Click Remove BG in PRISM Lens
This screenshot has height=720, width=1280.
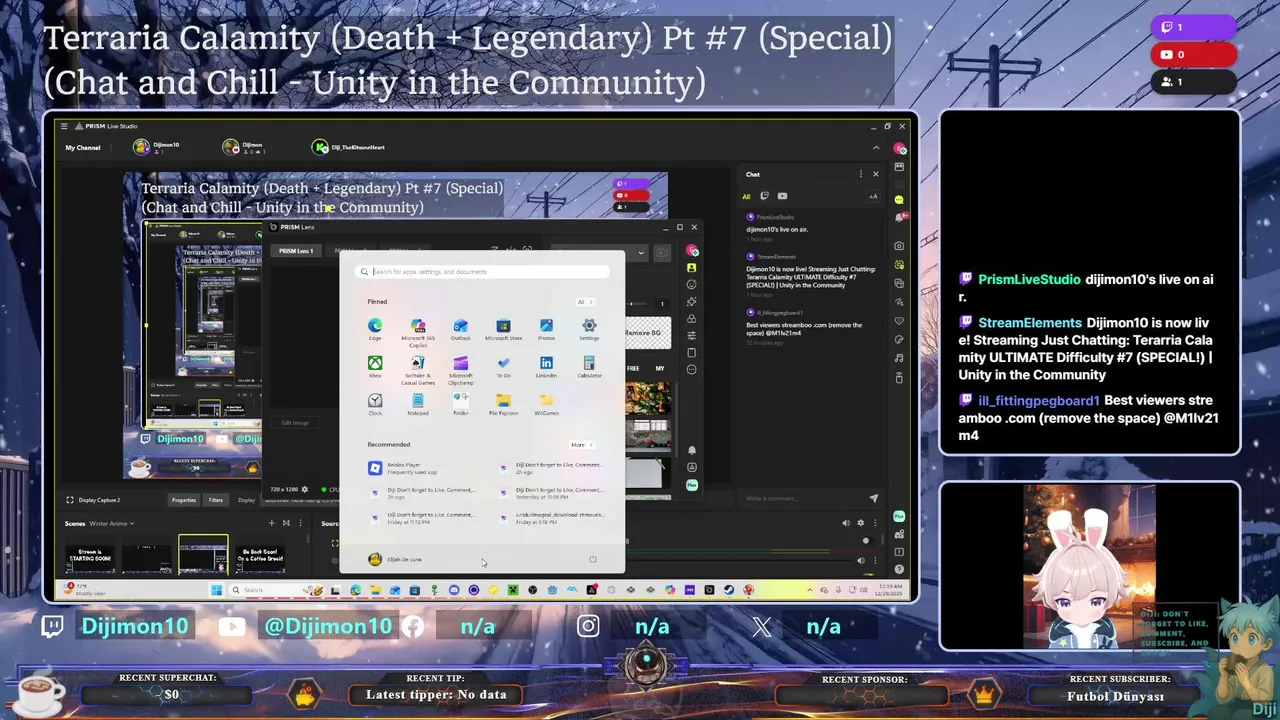[x=648, y=333]
